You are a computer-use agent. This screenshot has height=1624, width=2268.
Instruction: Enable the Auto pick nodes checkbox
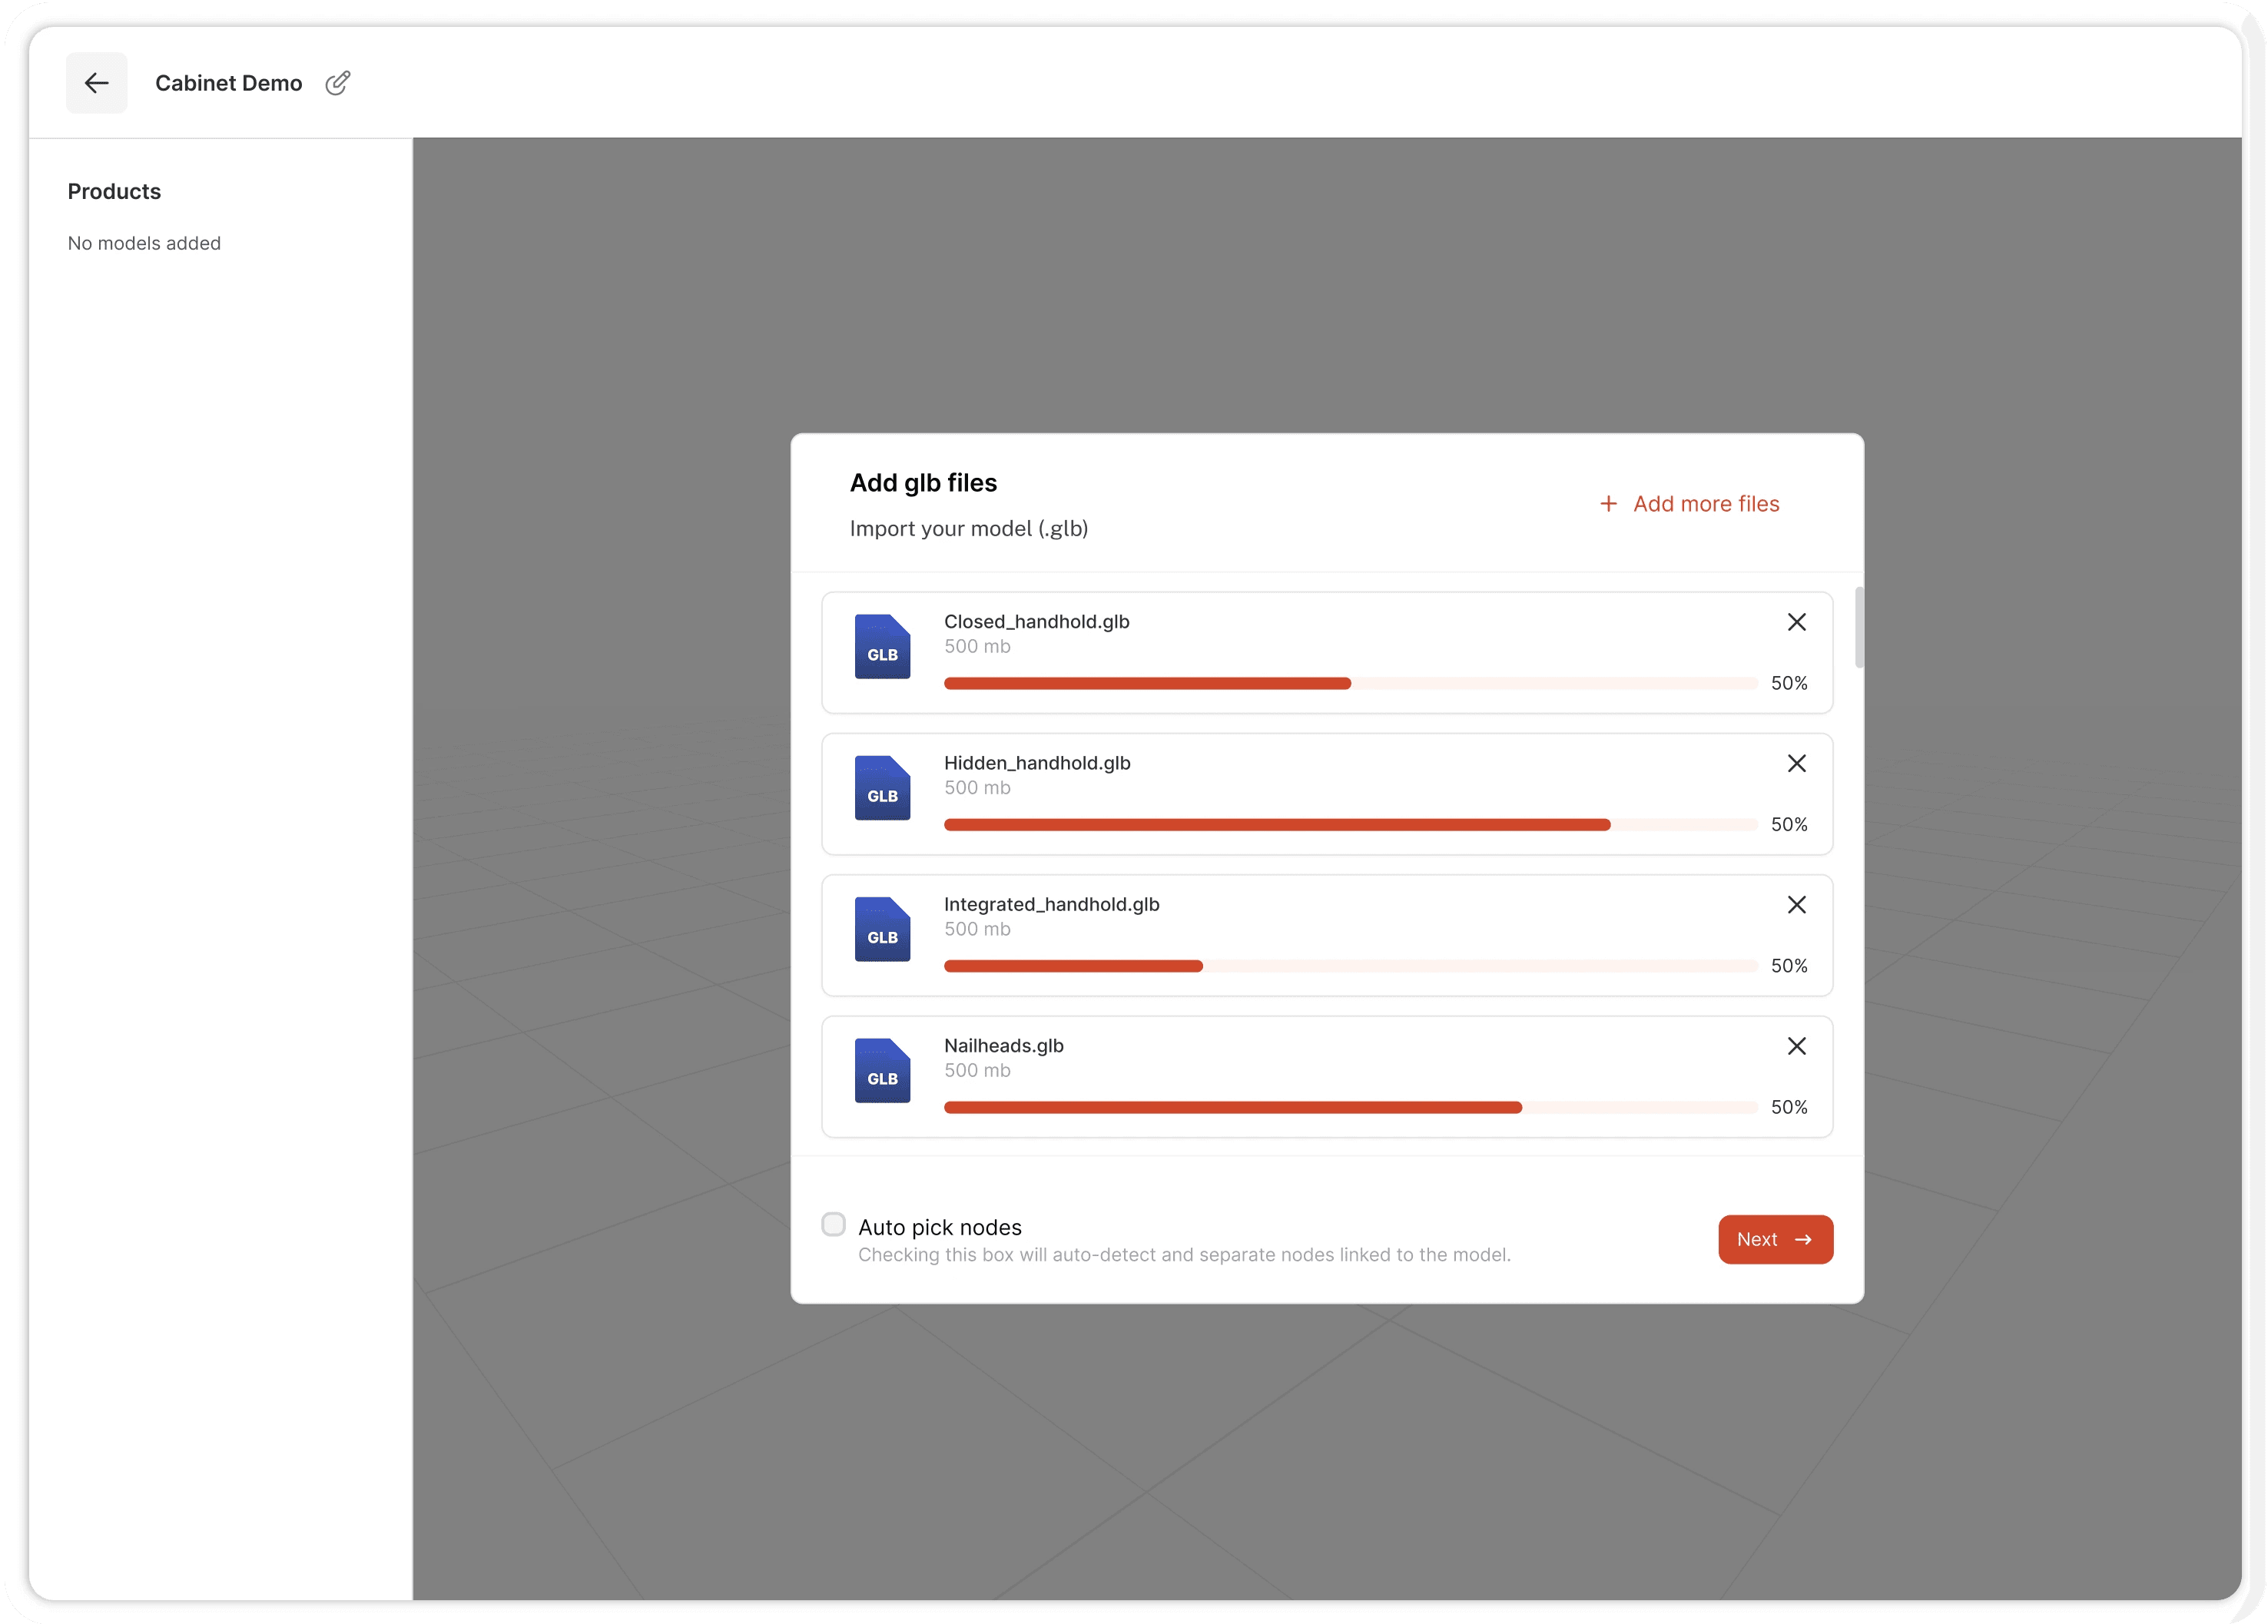pos(833,1225)
